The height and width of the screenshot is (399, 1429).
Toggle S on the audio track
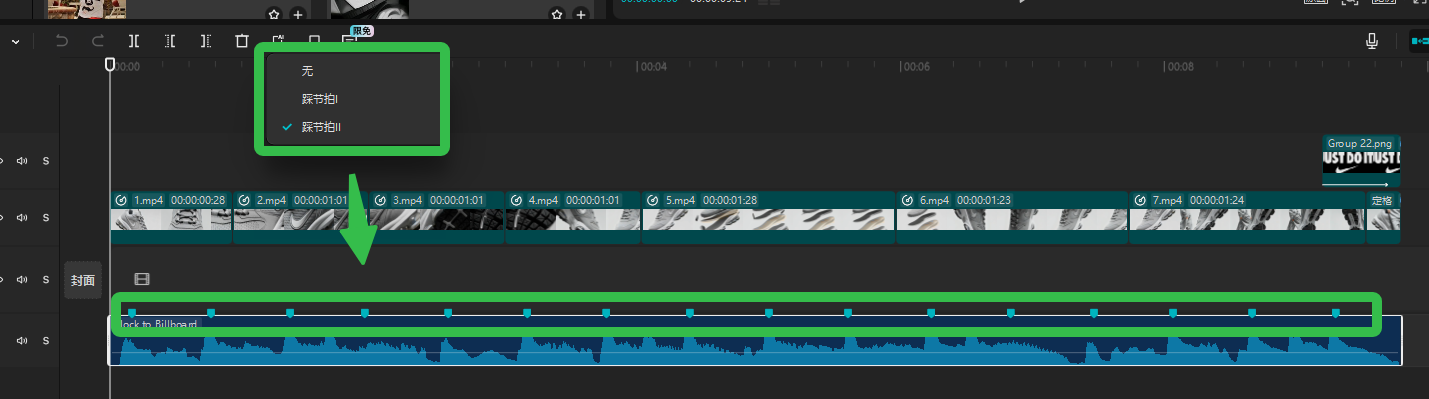point(46,341)
